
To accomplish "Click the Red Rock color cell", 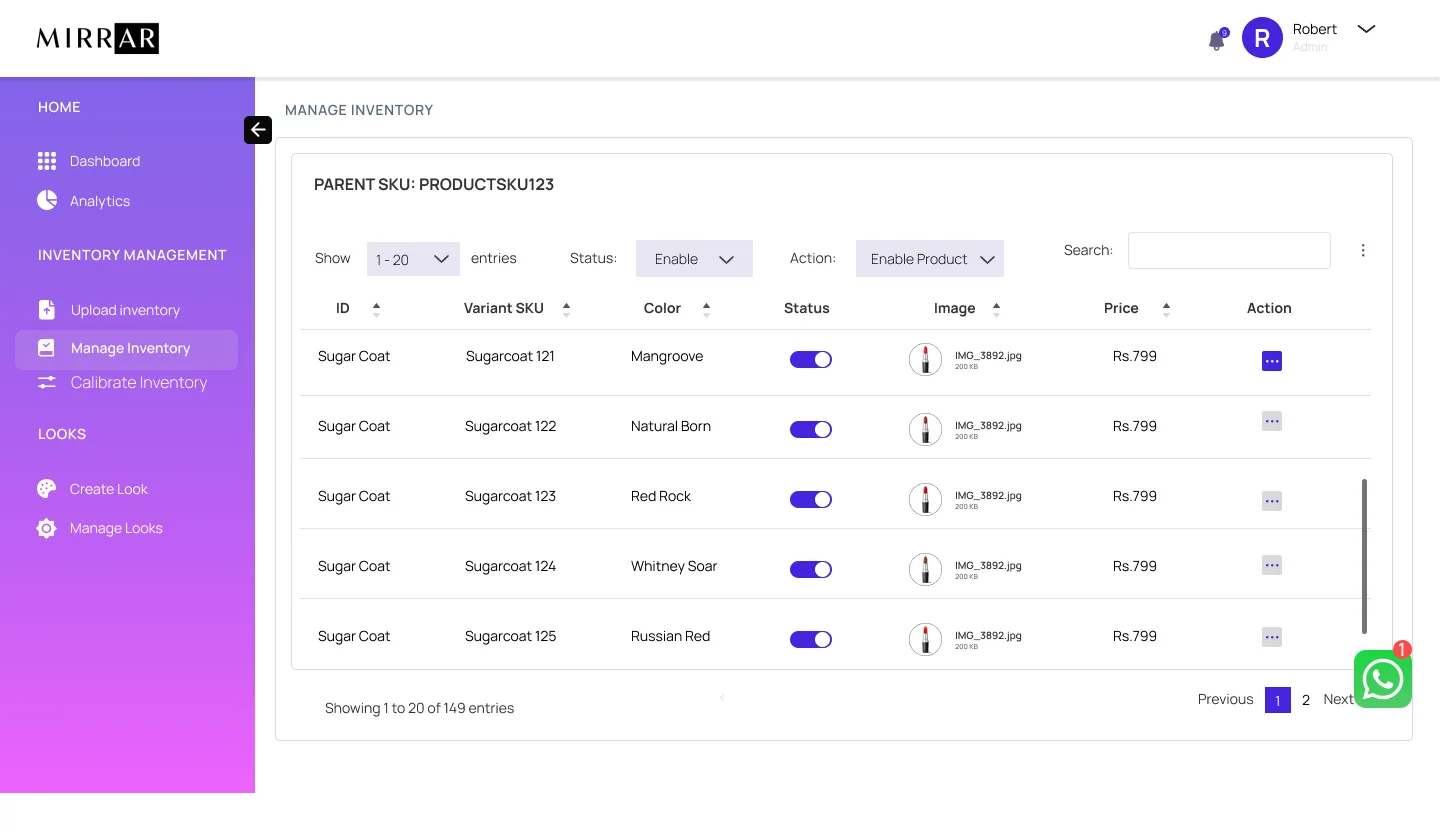I will click(x=661, y=496).
